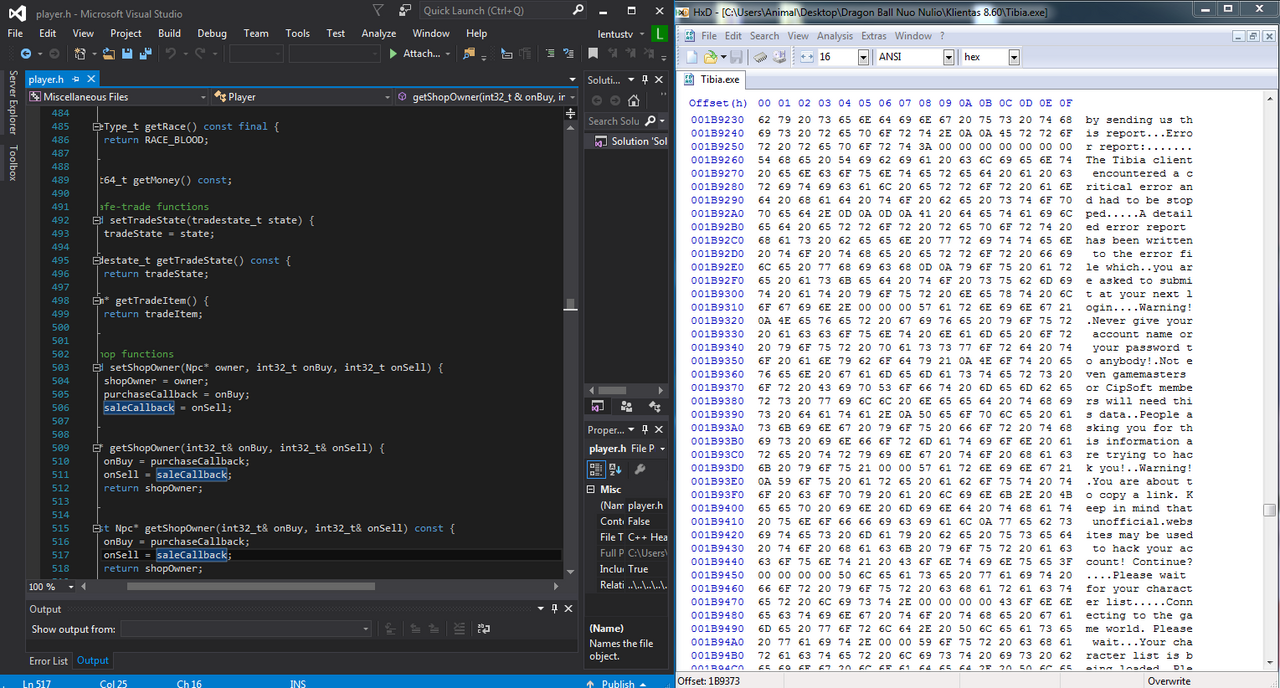Collapse the Misc category in Properties
This screenshot has width=1280, height=688.
pyautogui.click(x=592, y=489)
